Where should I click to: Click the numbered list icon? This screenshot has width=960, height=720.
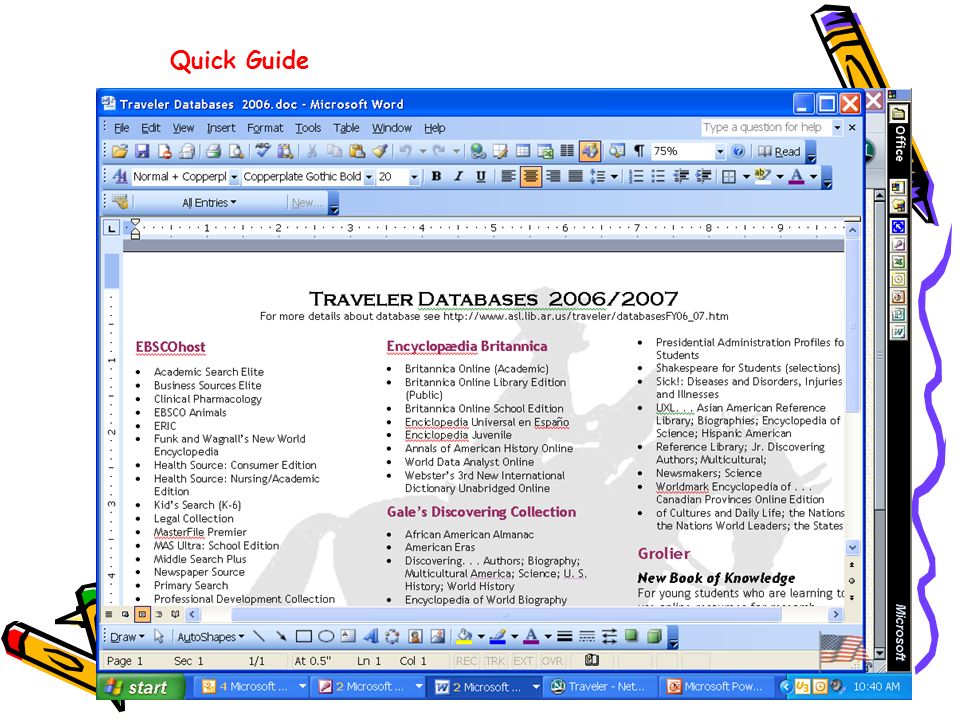636,177
